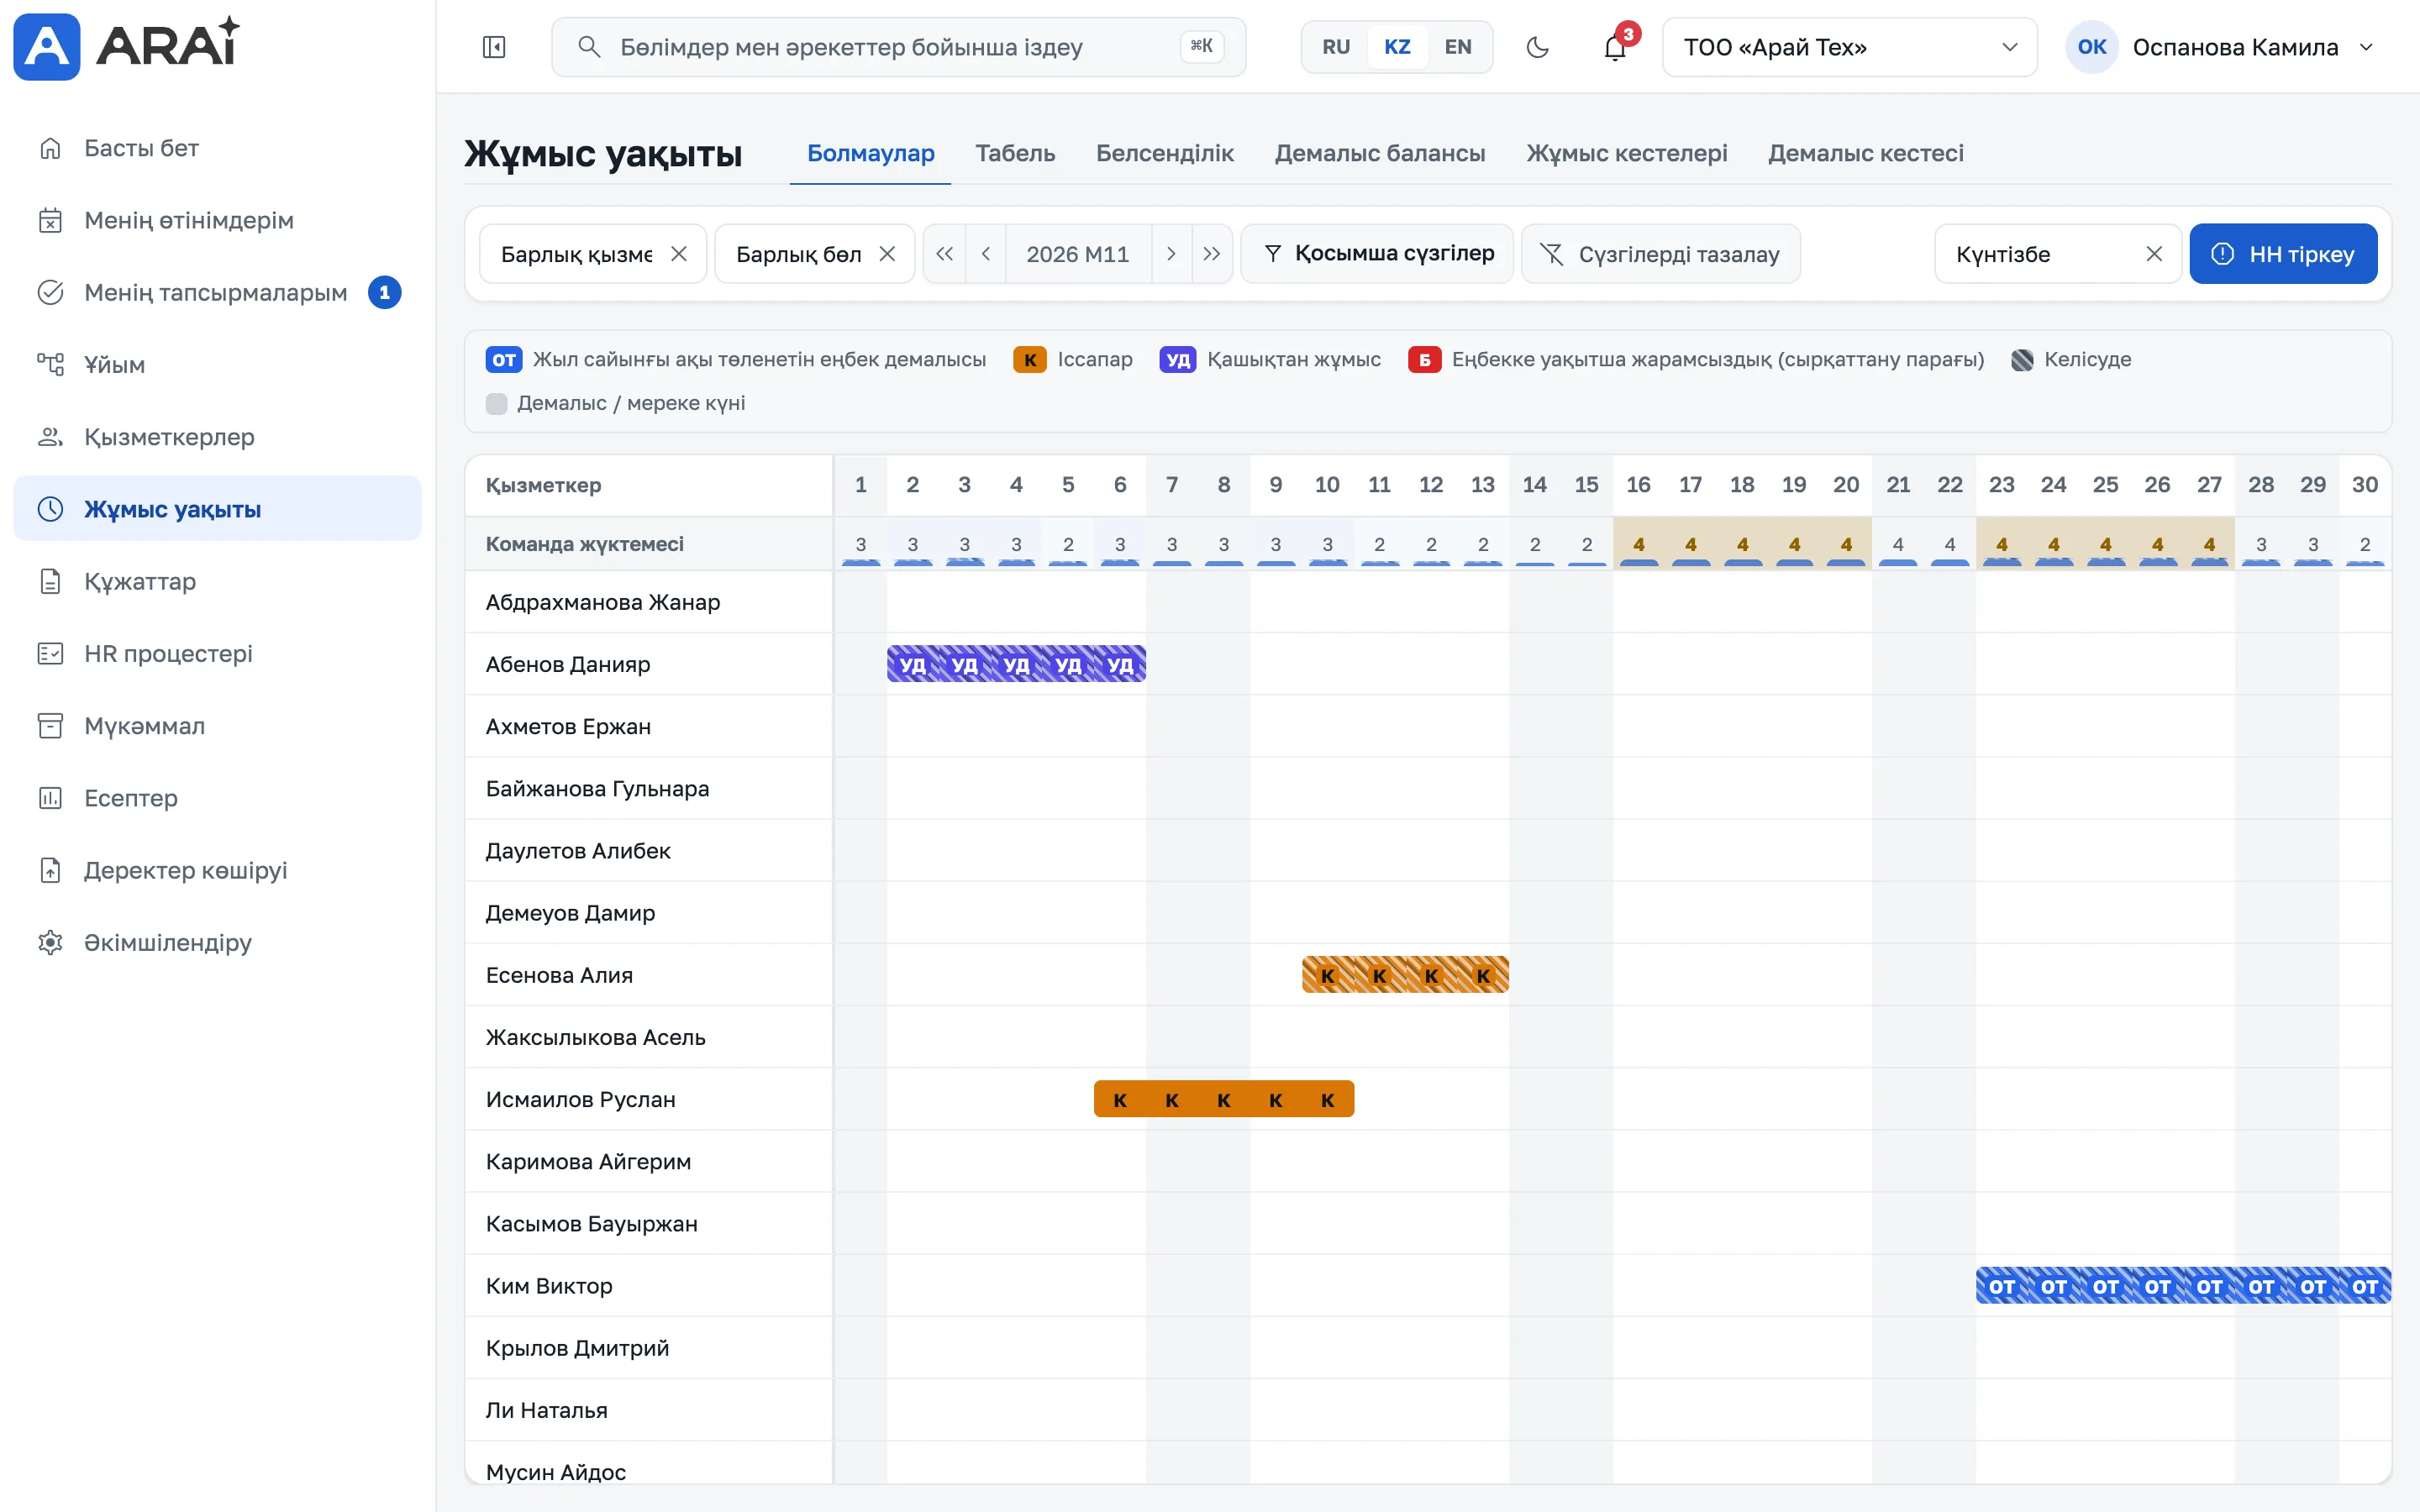Clear the Күнтізбе view selection

coord(2154,254)
